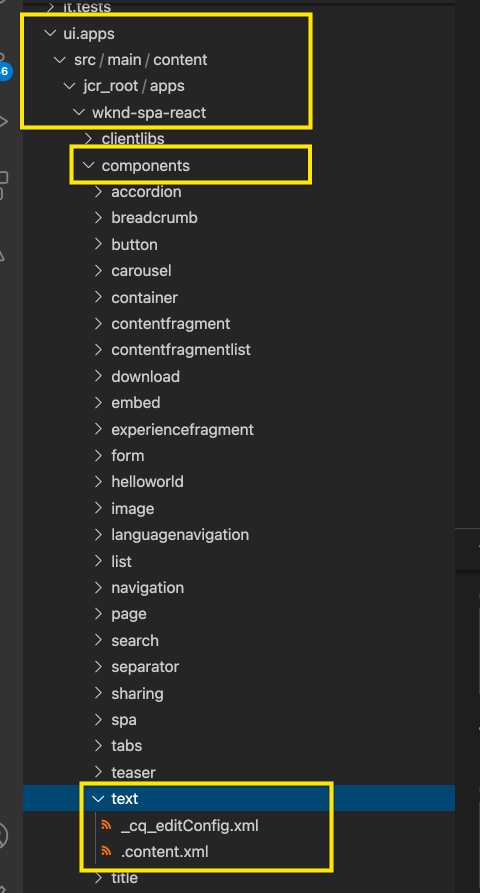Click the blue notification badge in activity bar
480x893 pixels.
[x=5, y=72]
